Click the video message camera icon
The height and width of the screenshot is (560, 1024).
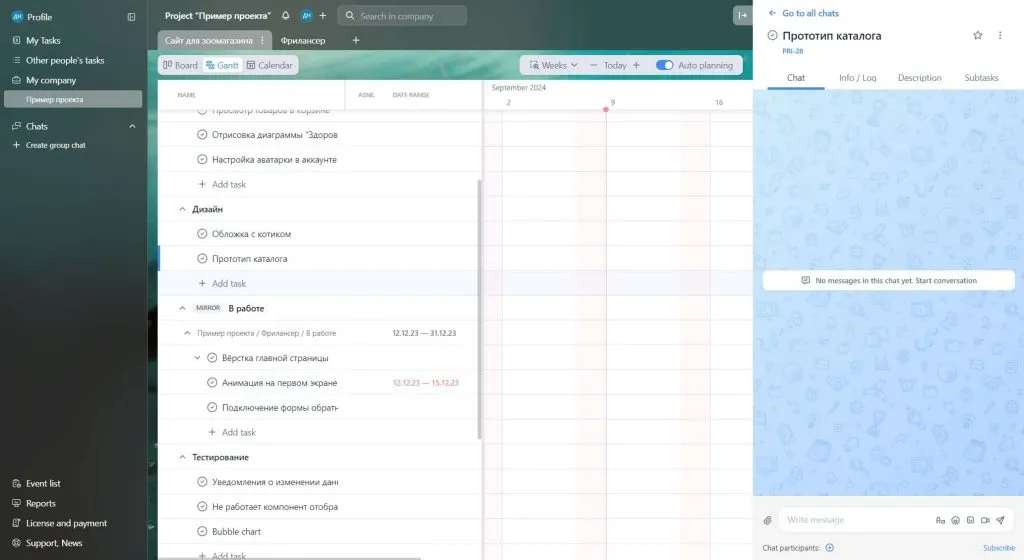click(x=985, y=520)
